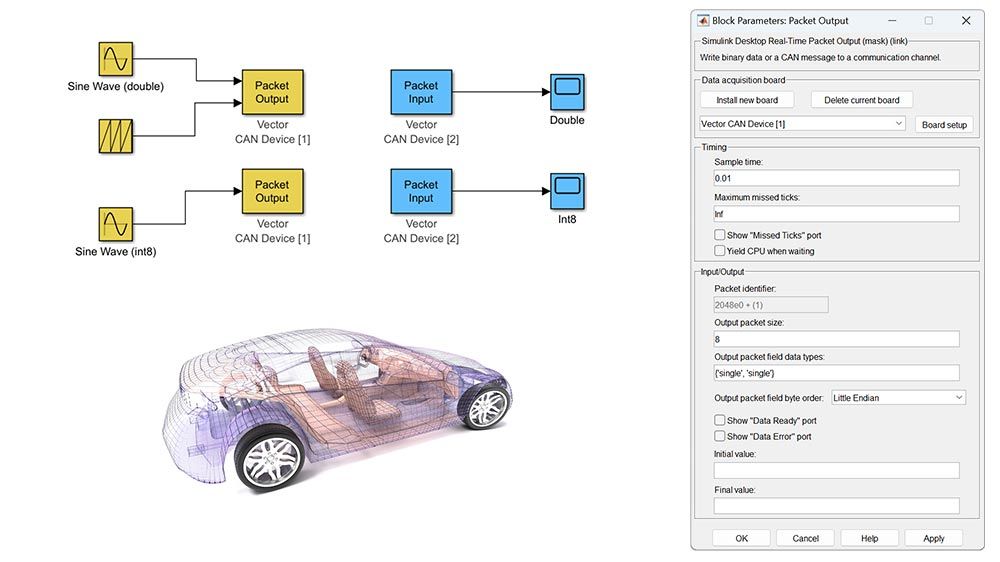Viewport: 1000px width, 562px height.
Task: Select the Sine Wave (int8) block
Action: pos(115,225)
